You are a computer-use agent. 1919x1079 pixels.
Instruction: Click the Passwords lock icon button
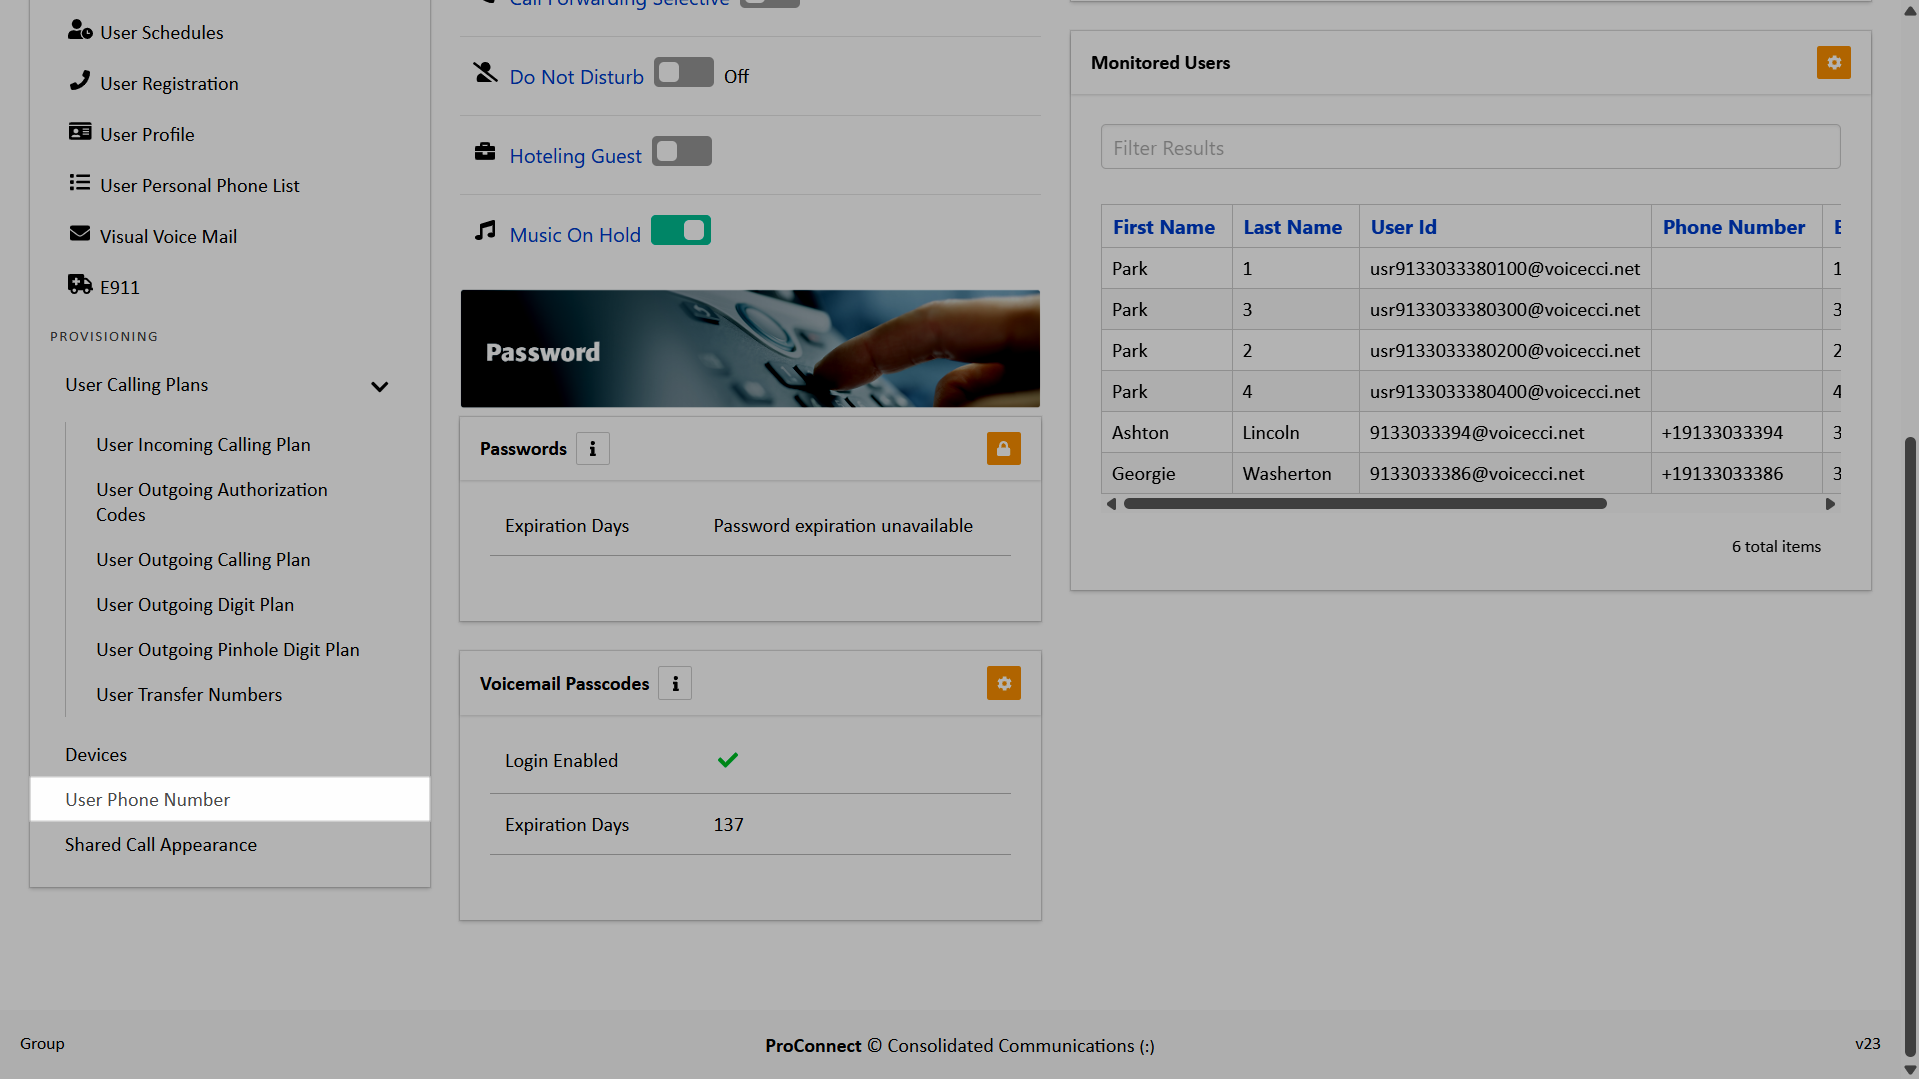pos(1003,449)
